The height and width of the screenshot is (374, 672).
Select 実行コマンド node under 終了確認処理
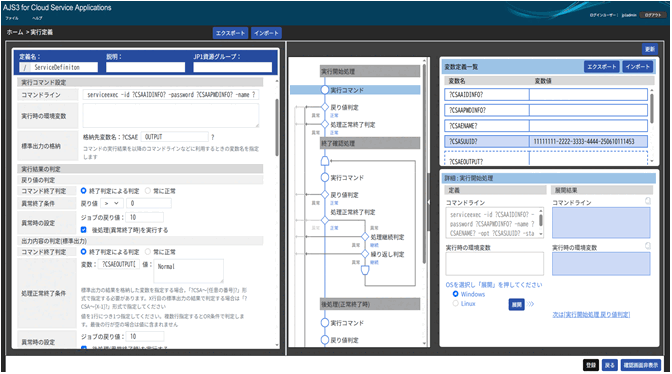pos(325,177)
